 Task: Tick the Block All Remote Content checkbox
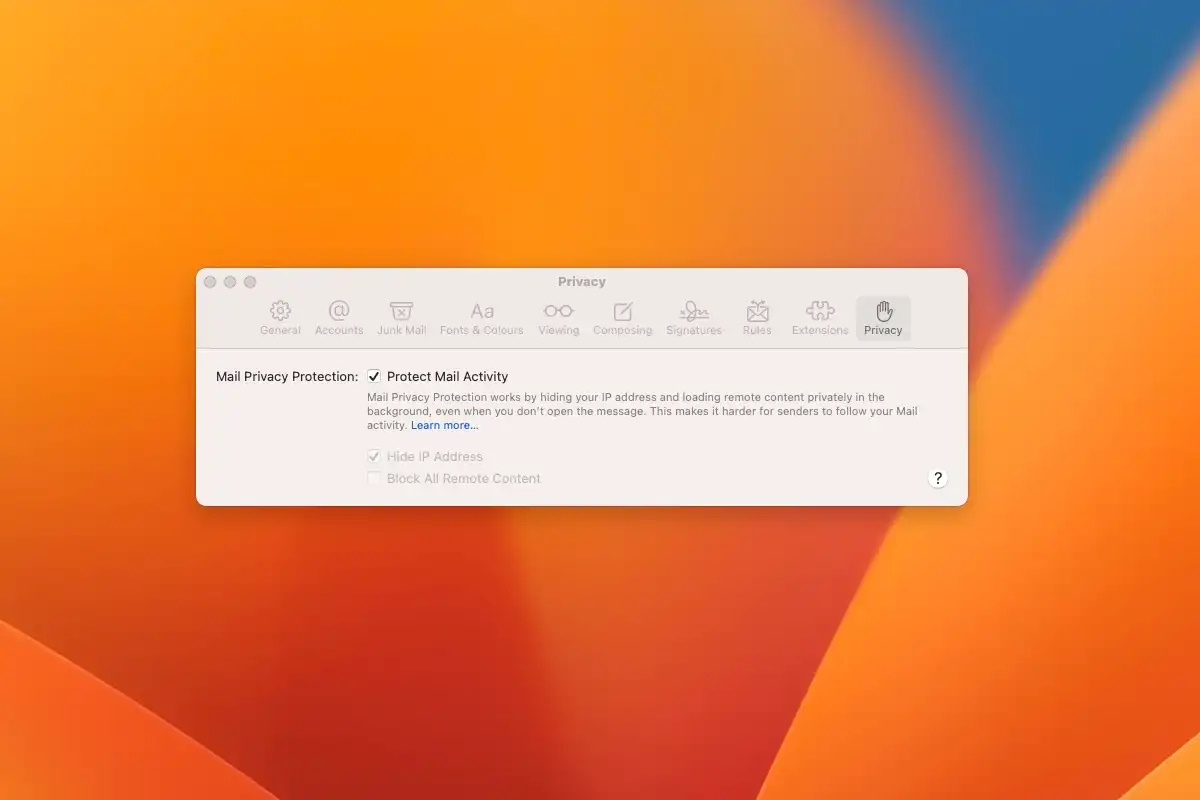(x=374, y=479)
